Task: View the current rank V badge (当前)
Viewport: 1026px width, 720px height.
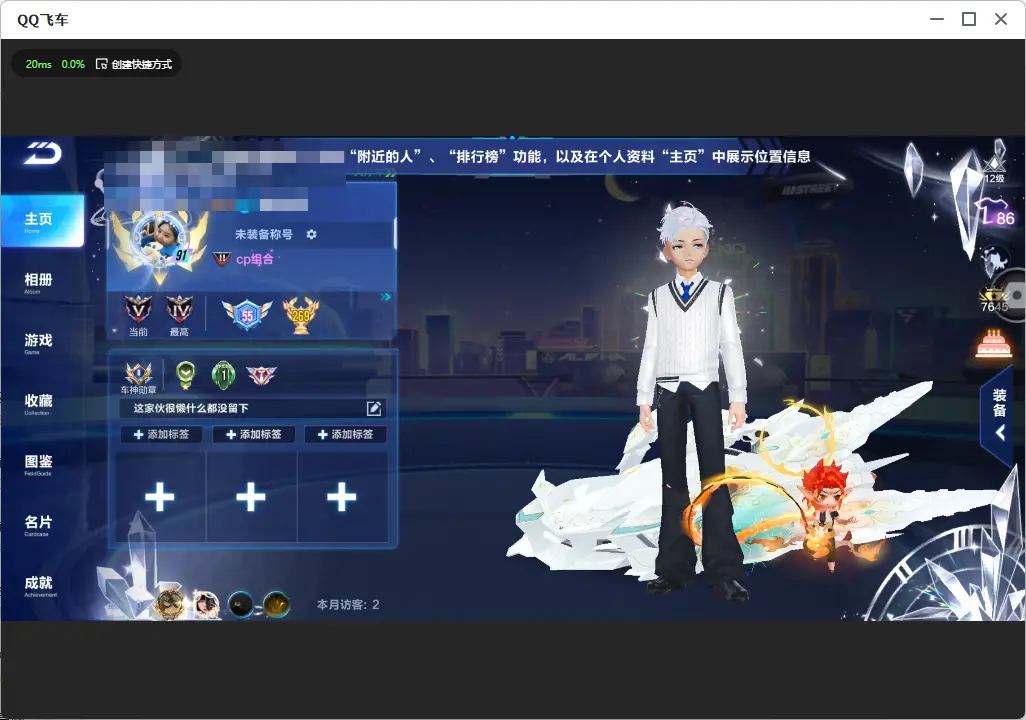Action: 138,310
